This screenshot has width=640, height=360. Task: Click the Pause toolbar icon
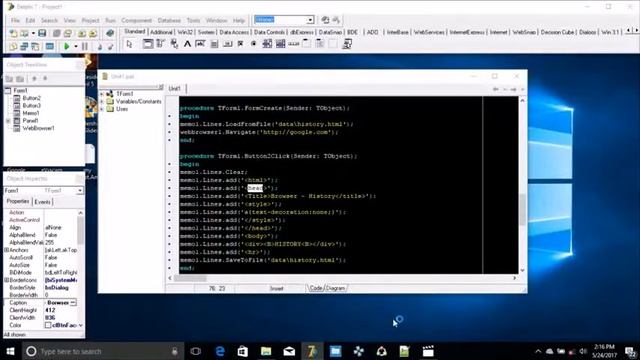pyautogui.click(x=85, y=47)
